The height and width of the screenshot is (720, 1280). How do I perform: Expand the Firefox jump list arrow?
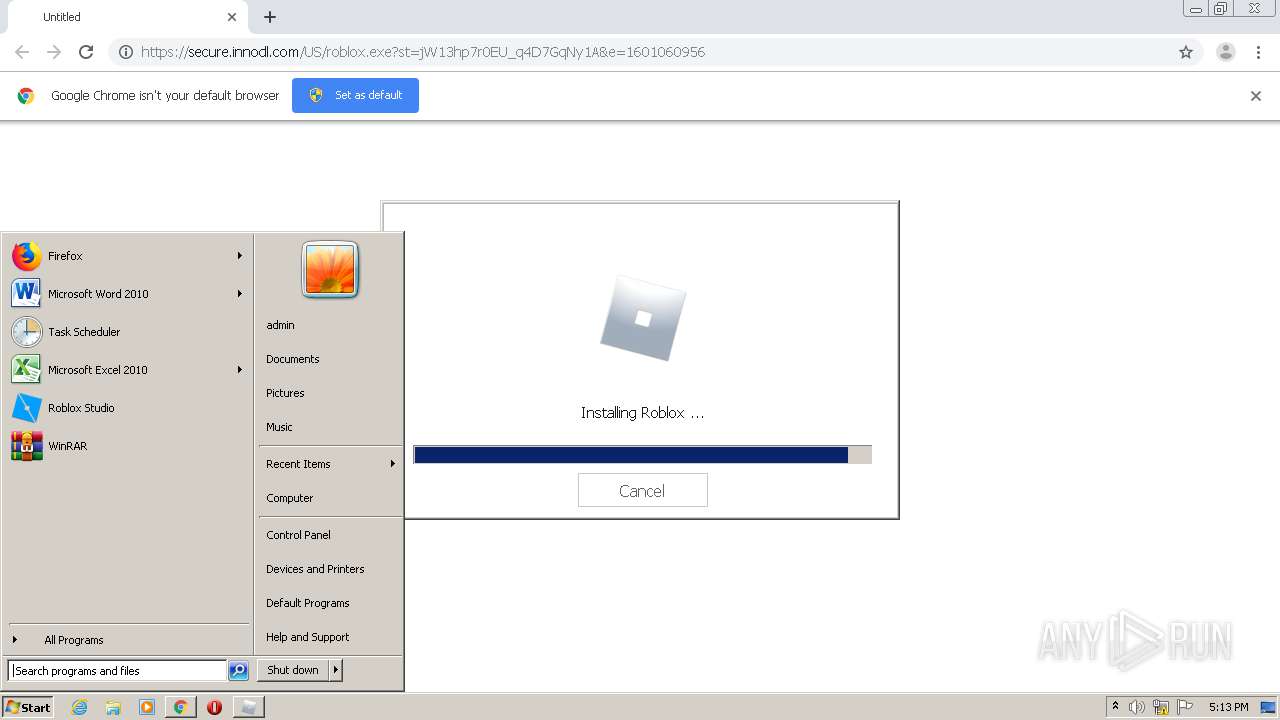point(240,256)
